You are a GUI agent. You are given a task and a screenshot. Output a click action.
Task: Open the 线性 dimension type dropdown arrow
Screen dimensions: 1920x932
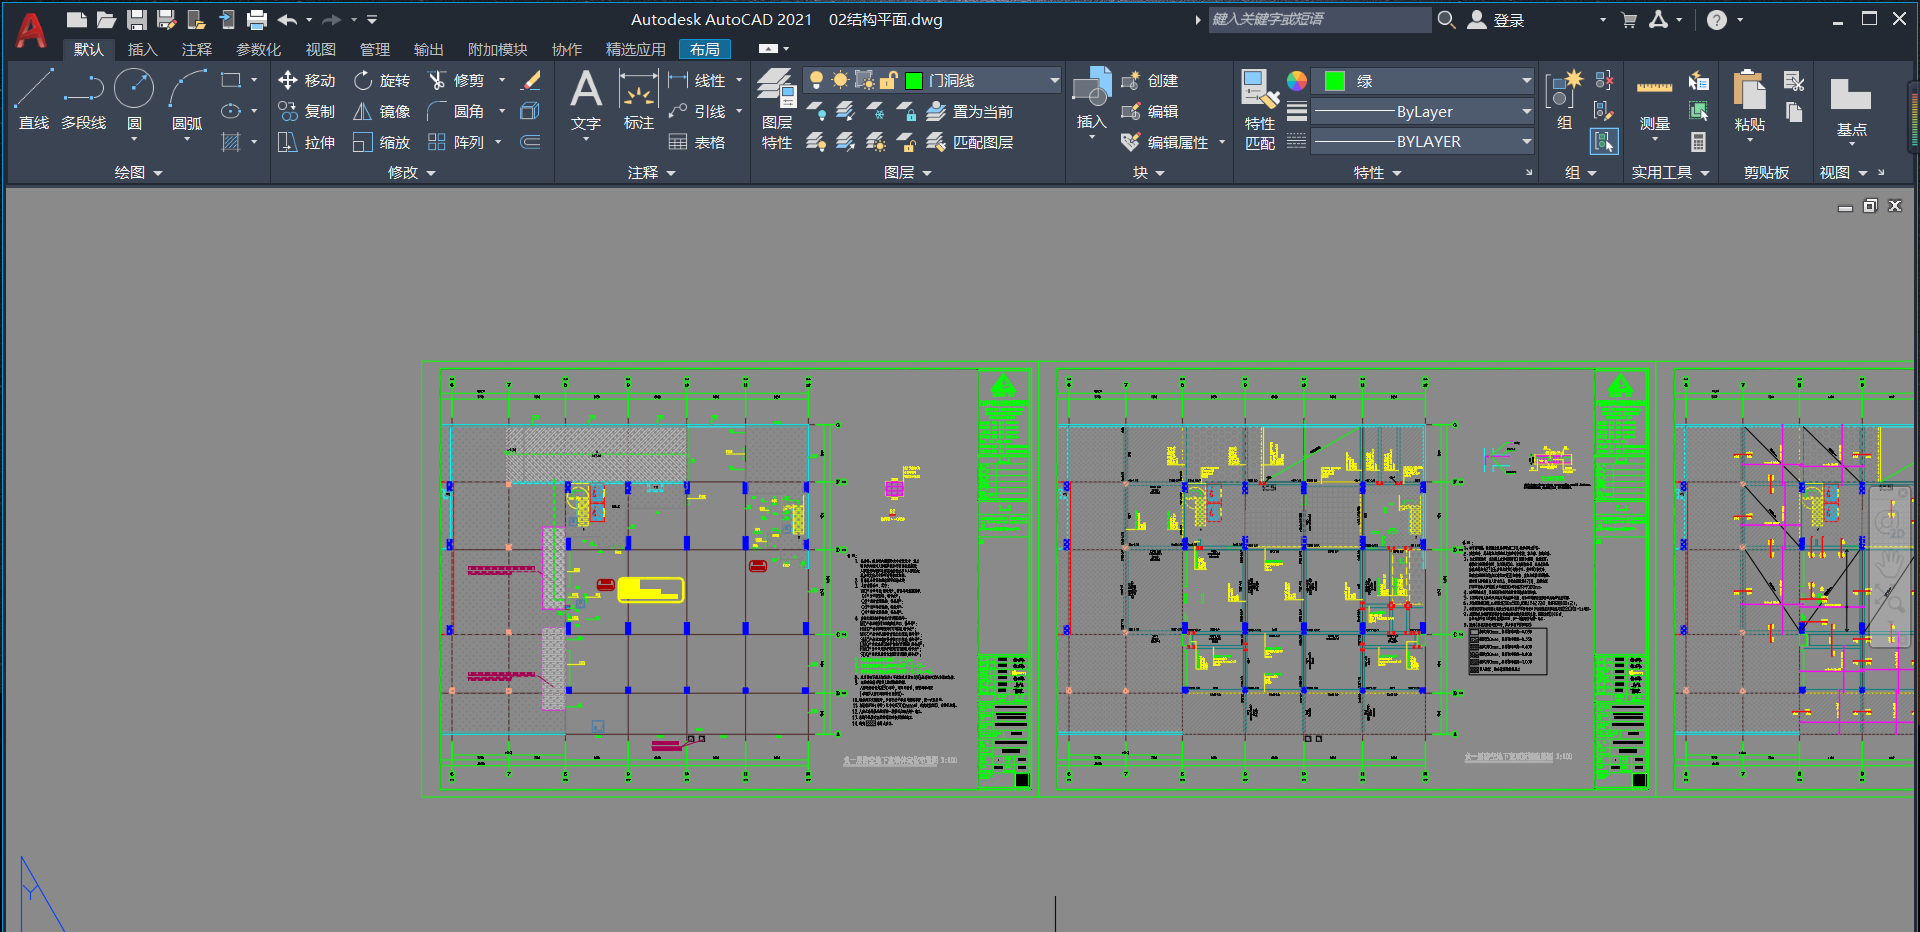(x=739, y=80)
